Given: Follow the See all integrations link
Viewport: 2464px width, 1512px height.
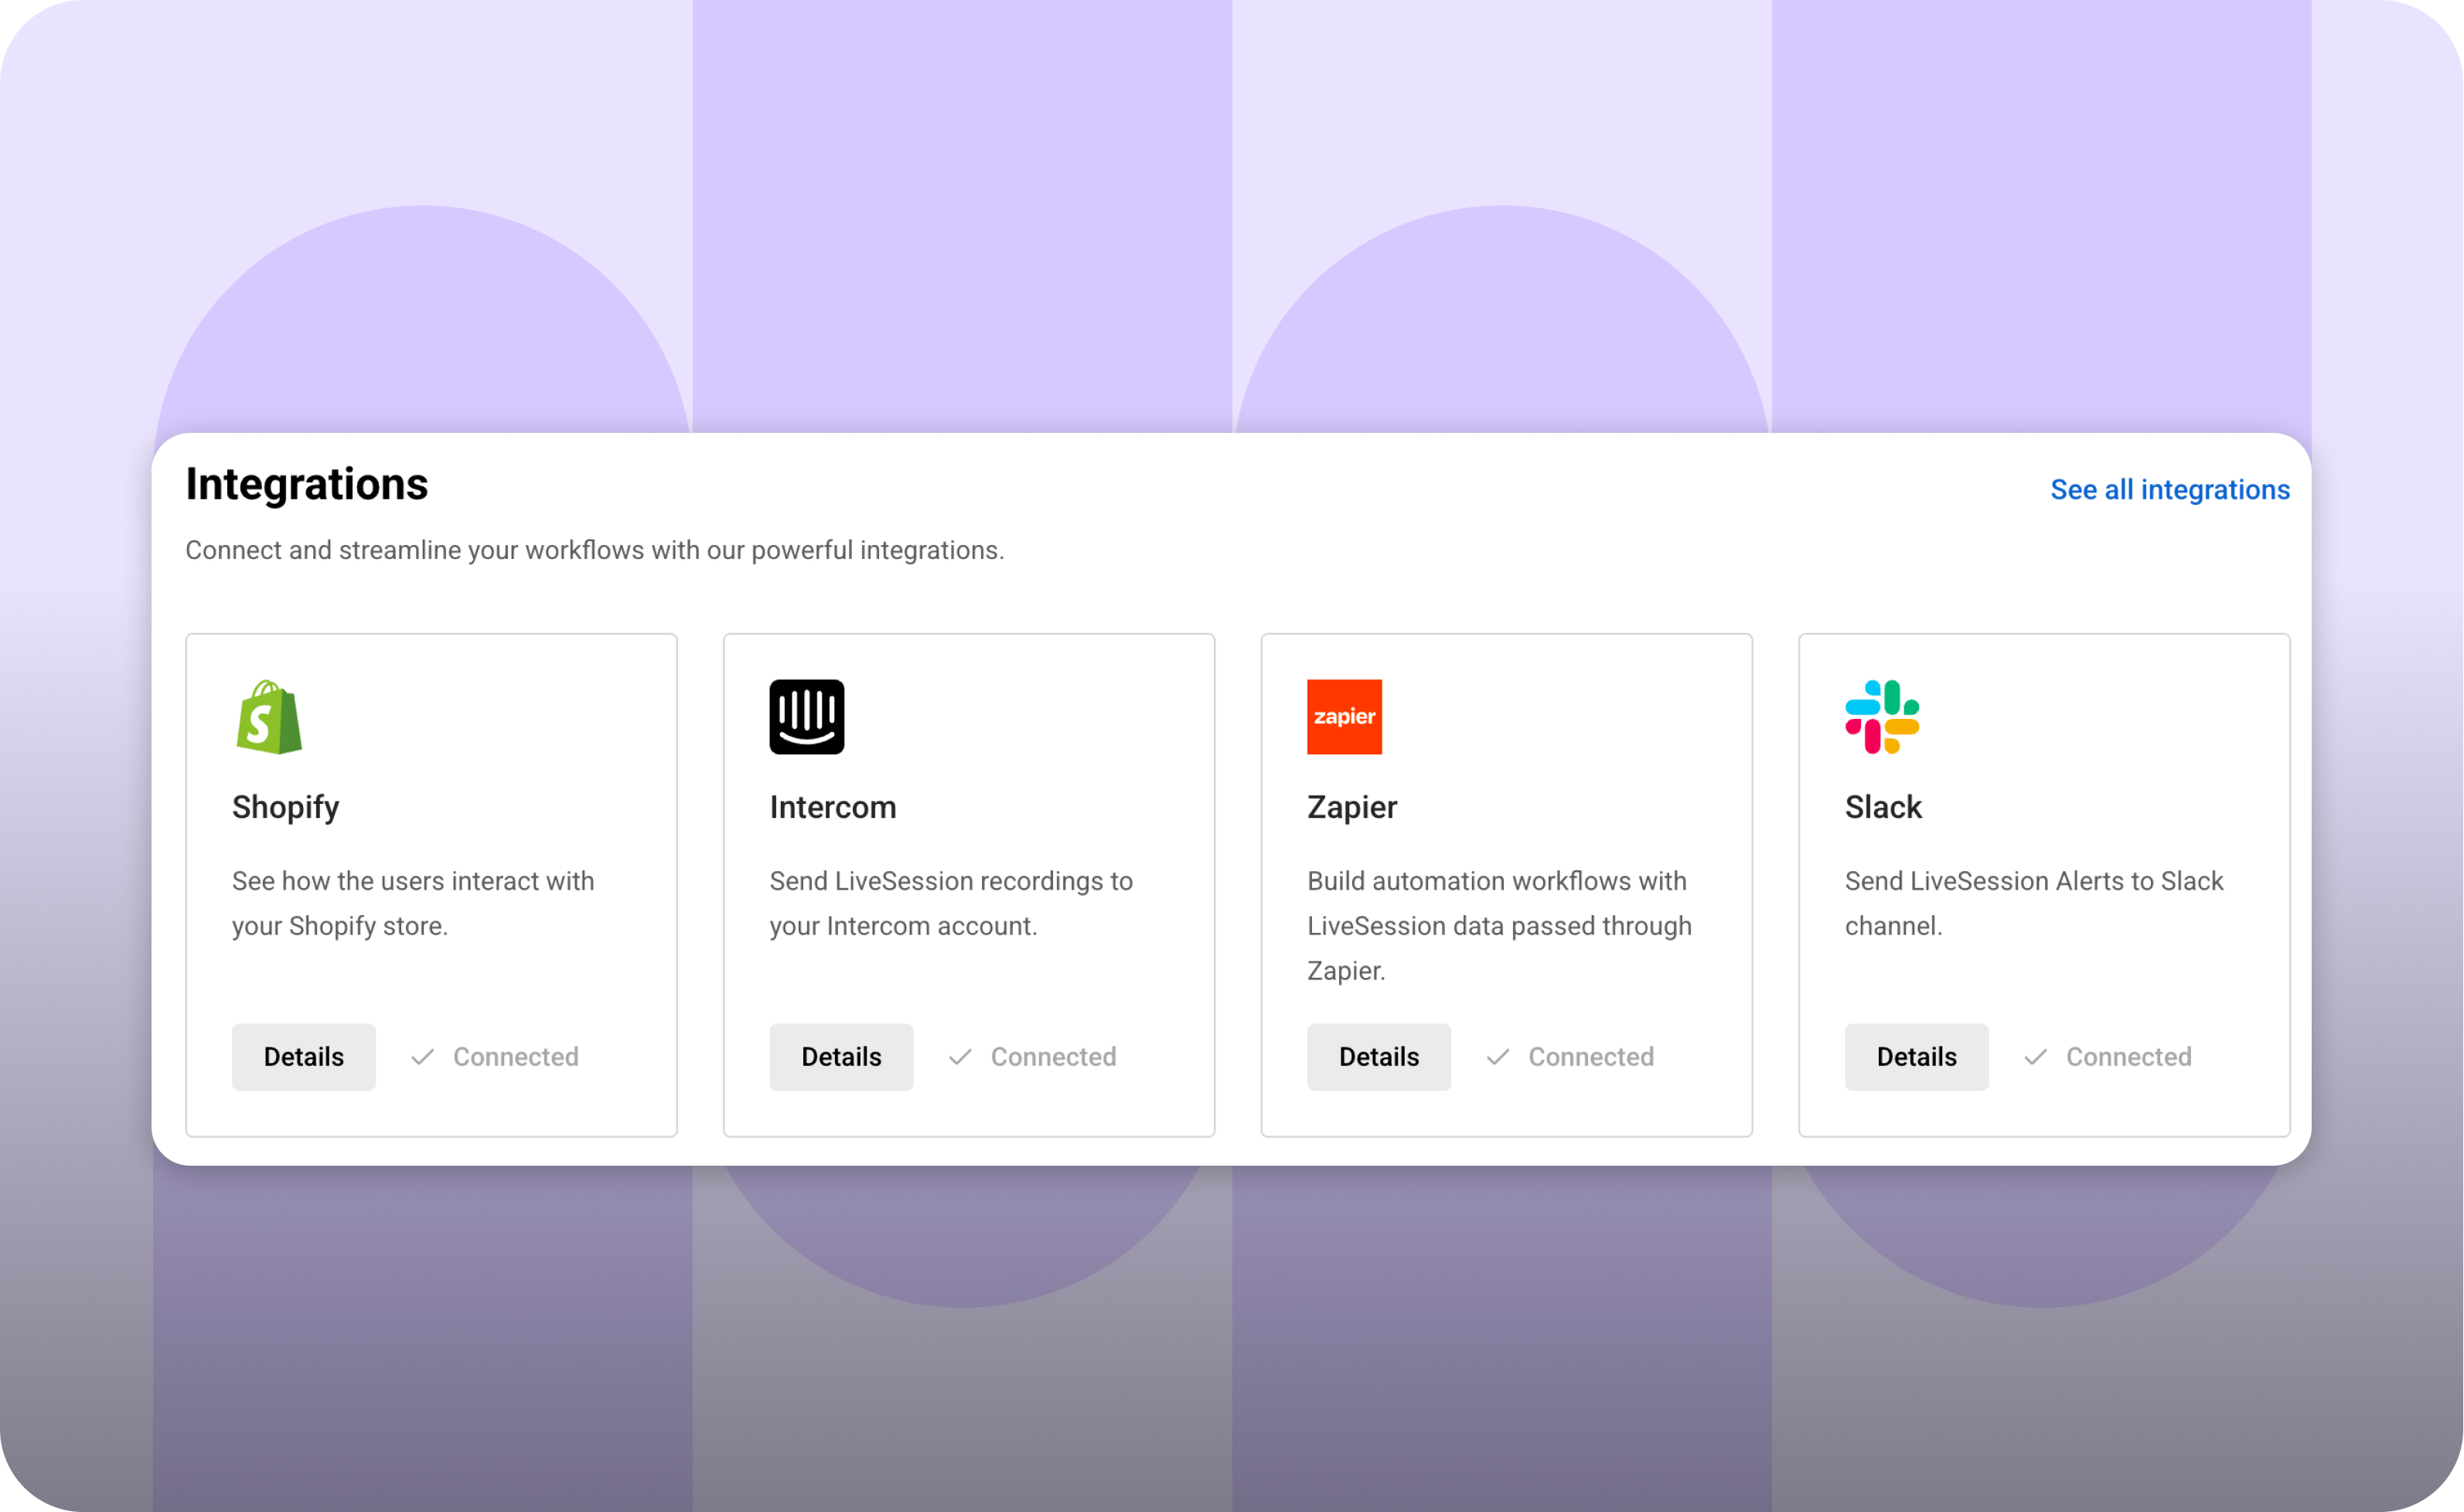Looking at the screenshot, I should pyautogui.click(x=2169, y=490).
